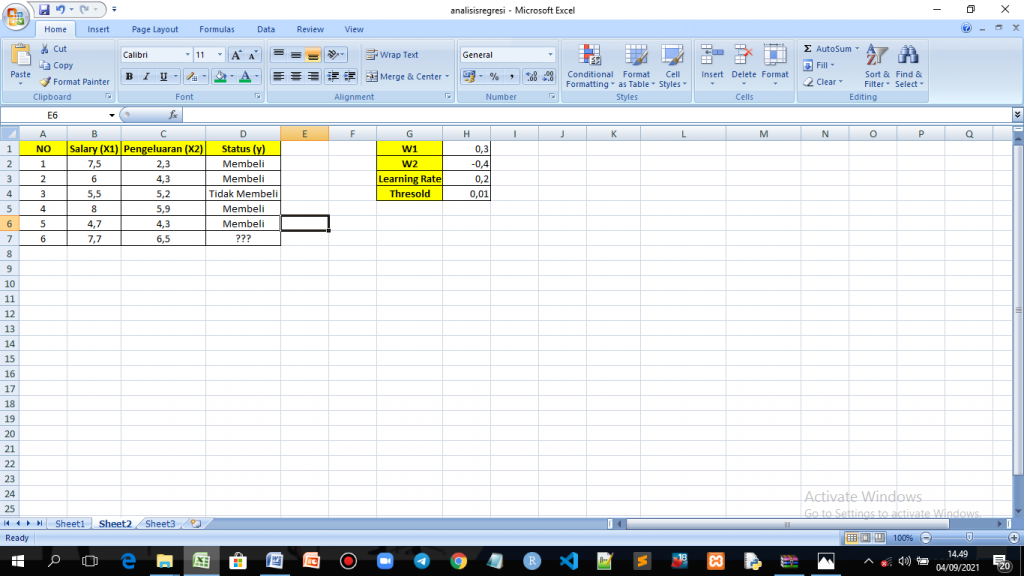The height and width of the screenshot is (576, 1024).
Task: Open Conditional Formatting gallery
Action: click(590, 65)
